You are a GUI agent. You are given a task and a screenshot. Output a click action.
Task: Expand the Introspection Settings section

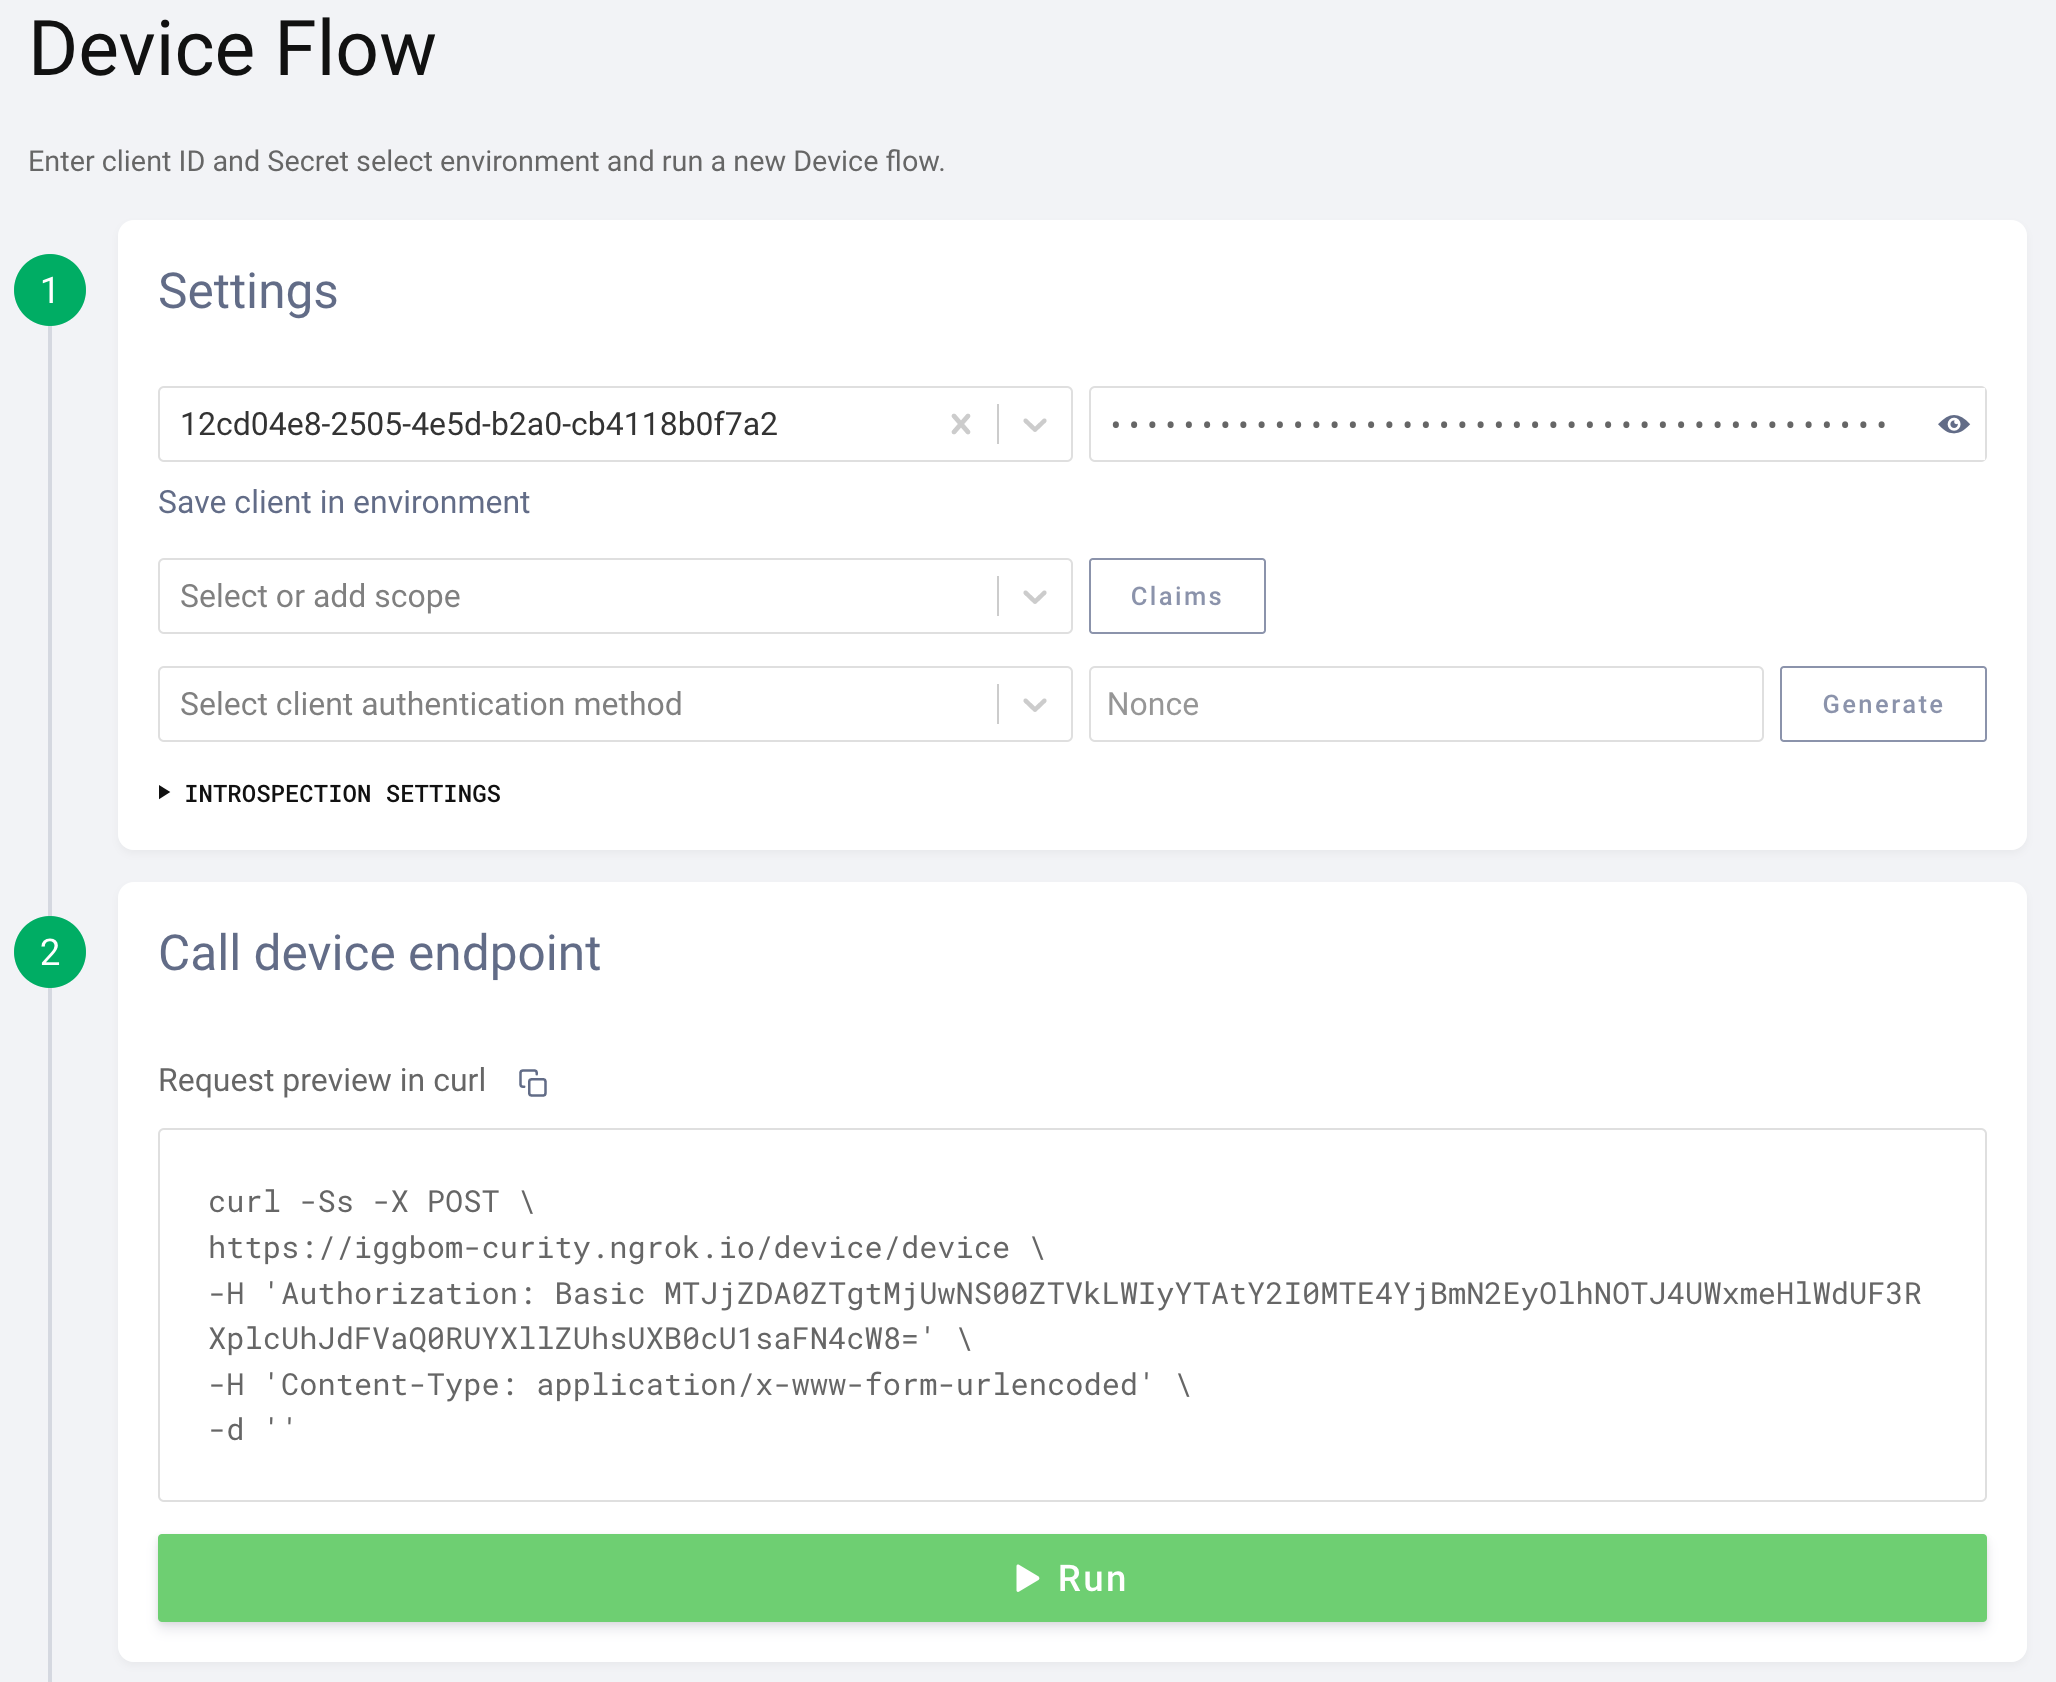pos(341,793)
